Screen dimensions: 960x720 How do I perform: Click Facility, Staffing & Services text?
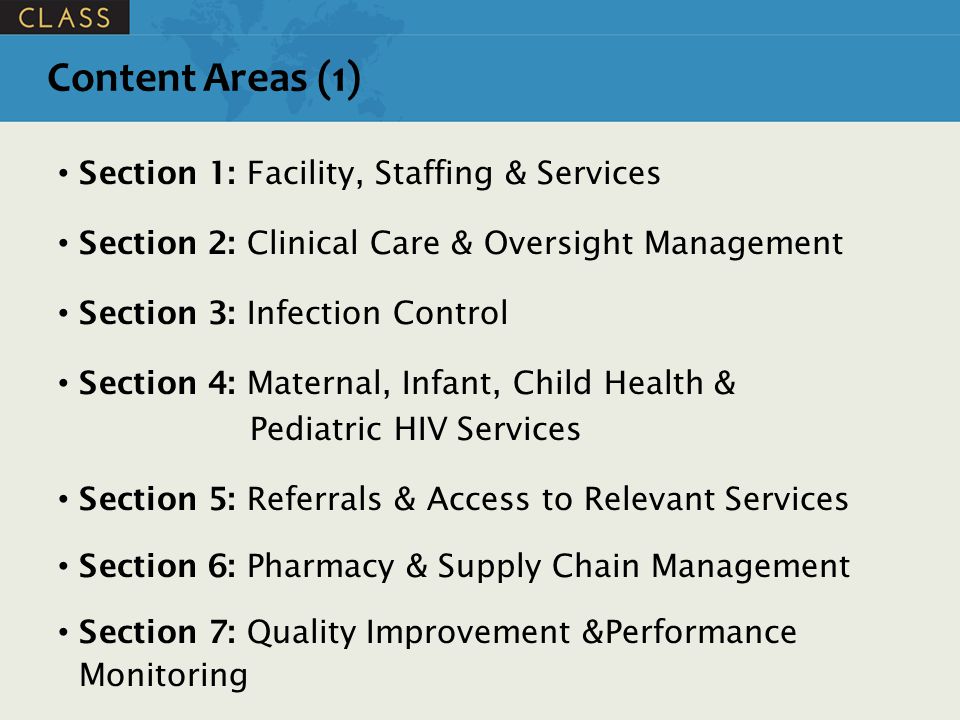coord(454,173)
